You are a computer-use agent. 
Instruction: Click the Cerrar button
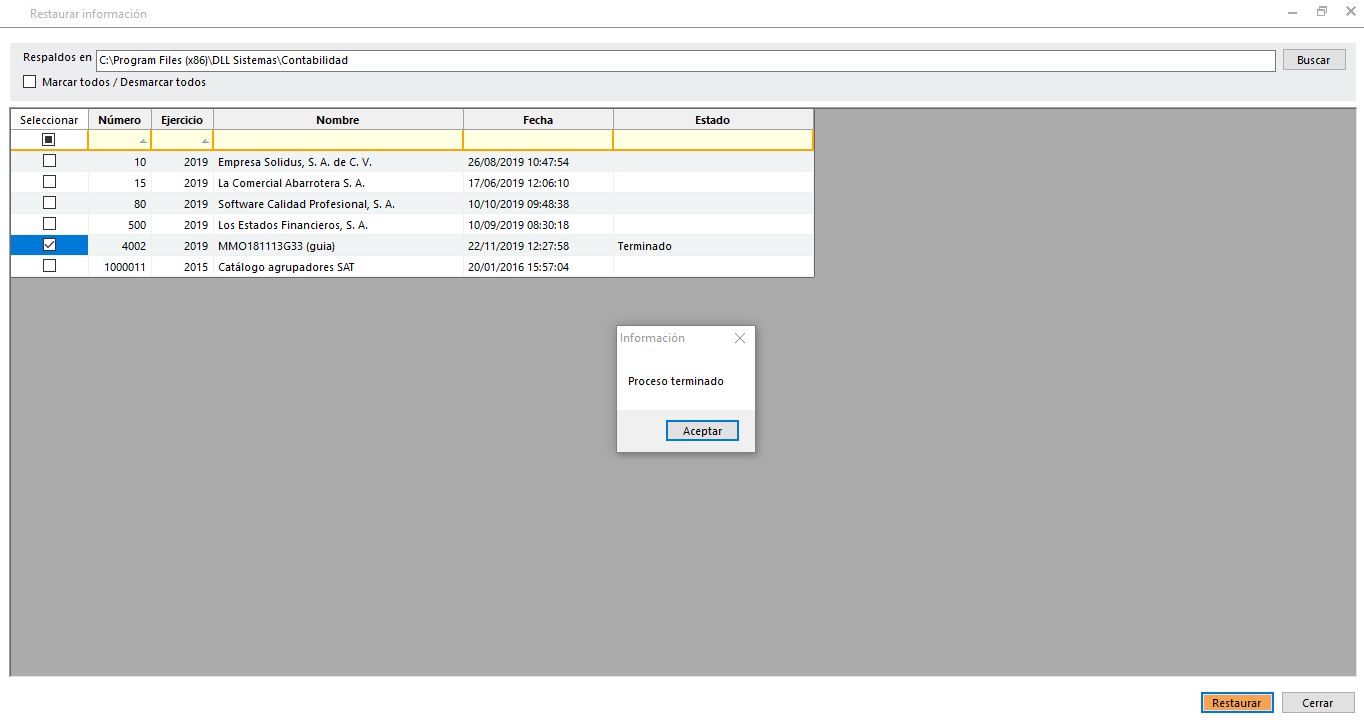[1317, 703]
